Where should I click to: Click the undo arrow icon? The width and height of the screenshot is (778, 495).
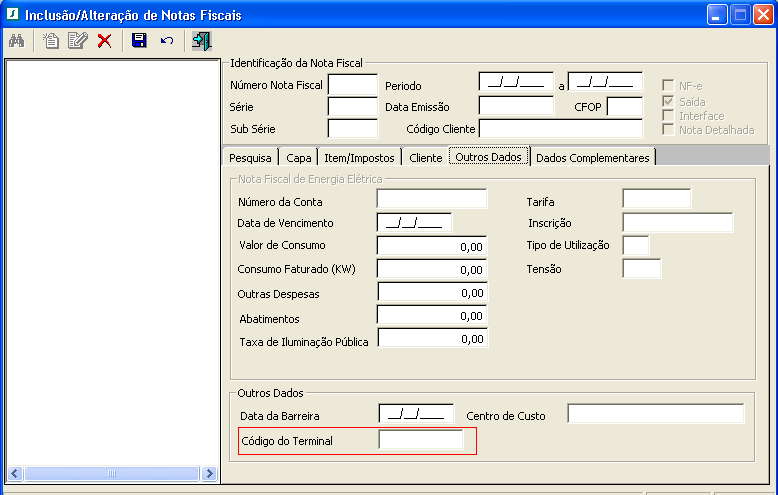[x=166, y=41]
